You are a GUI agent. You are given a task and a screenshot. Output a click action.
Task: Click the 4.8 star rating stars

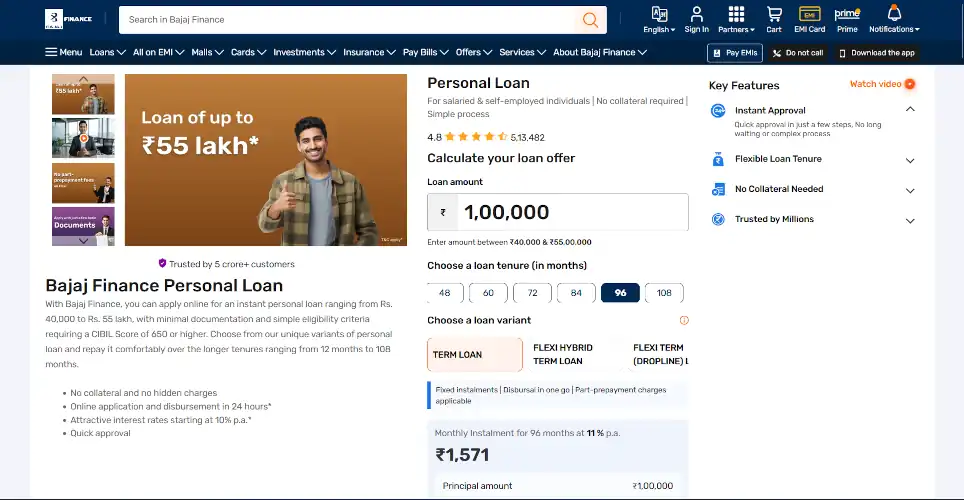[x=476, y=137]
